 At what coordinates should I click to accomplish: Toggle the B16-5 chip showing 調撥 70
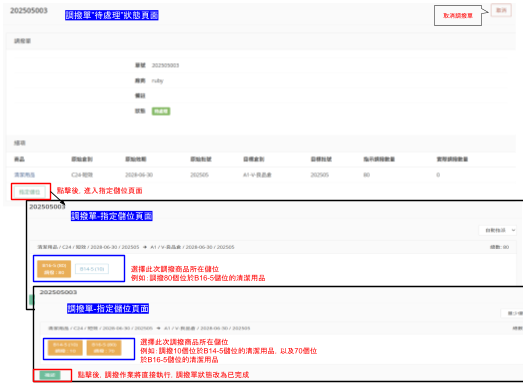pyautogui.click(x=104, y=348)
